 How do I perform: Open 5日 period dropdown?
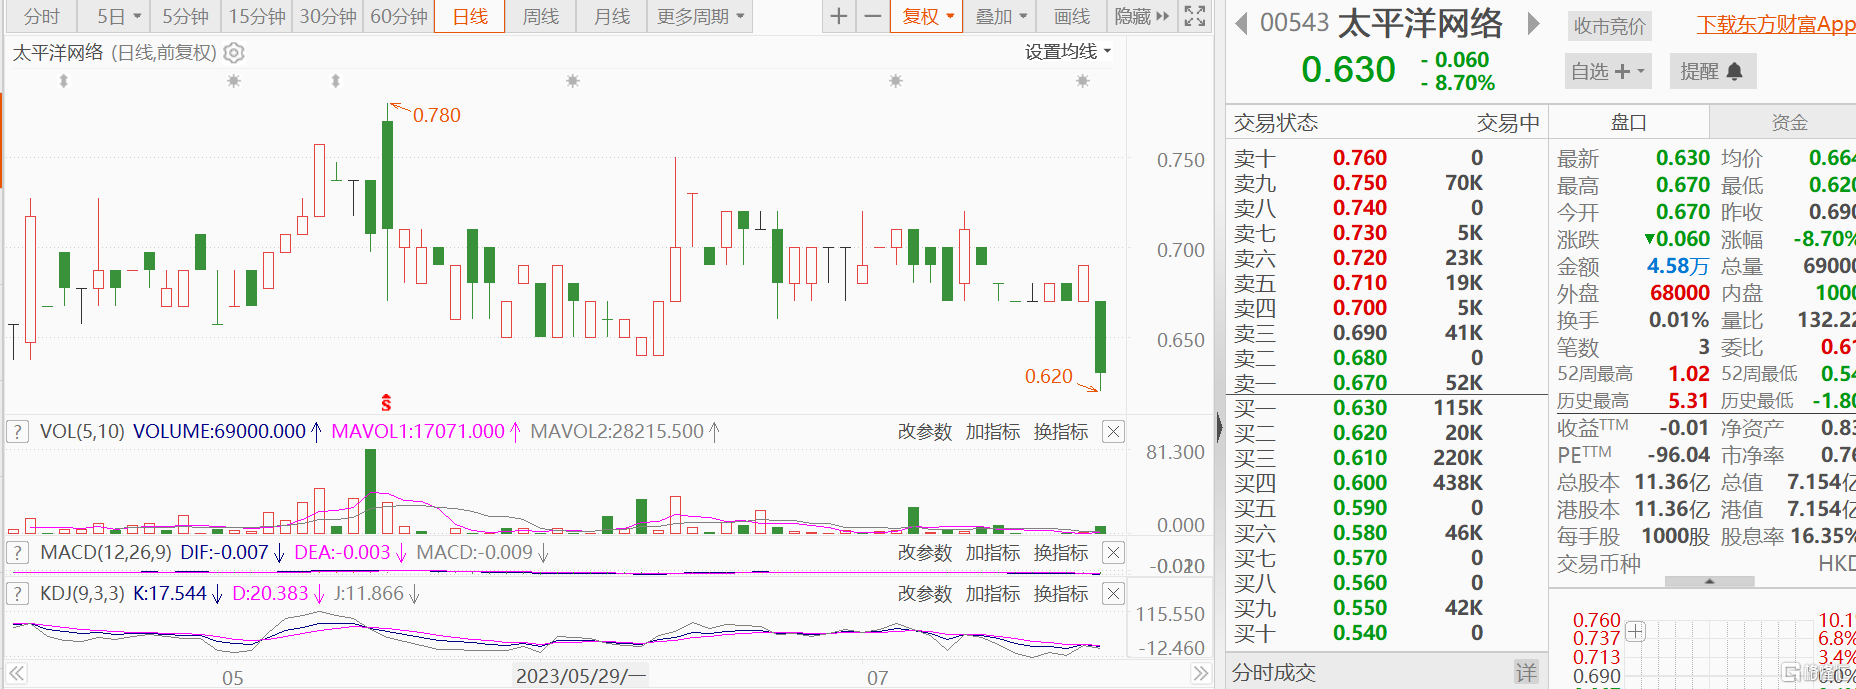[x=118, y=16]
